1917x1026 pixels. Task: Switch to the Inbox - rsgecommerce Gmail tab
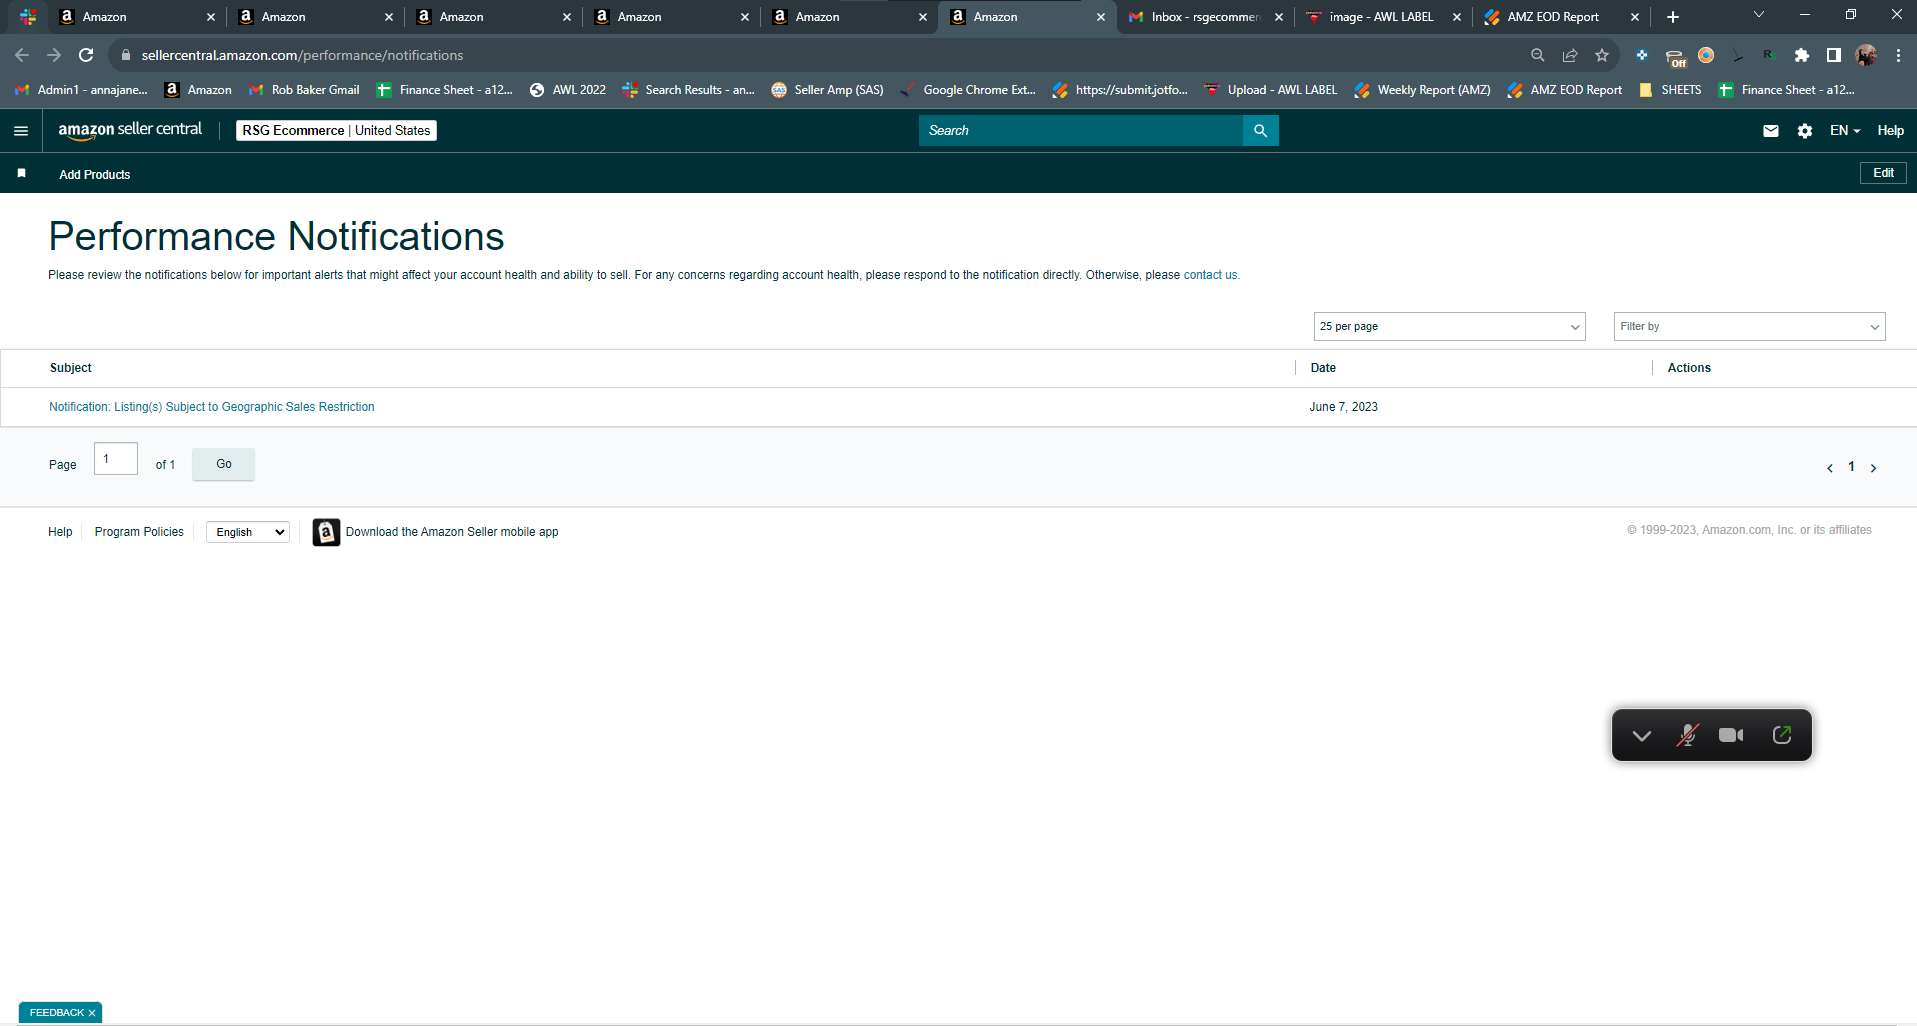coord(1205,17)
